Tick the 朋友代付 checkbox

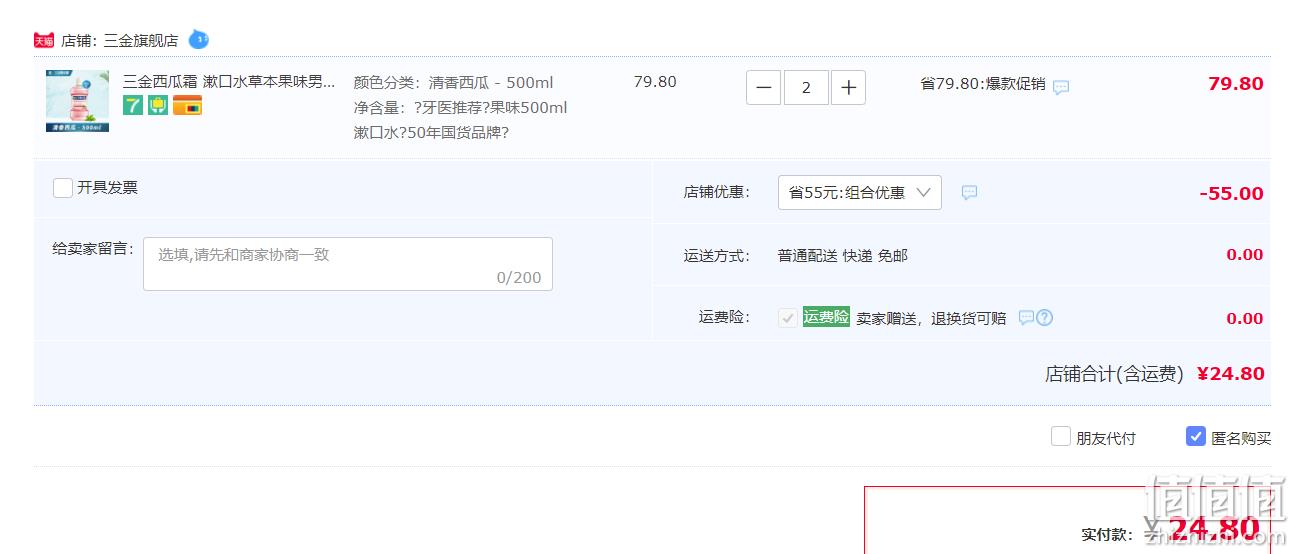tap(1061, 436)
